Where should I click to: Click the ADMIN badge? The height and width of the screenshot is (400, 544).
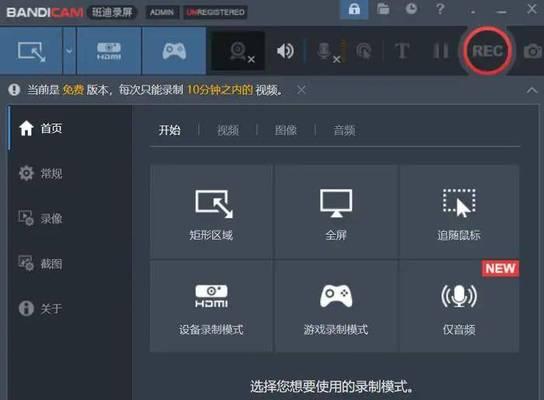click(162, 12)
